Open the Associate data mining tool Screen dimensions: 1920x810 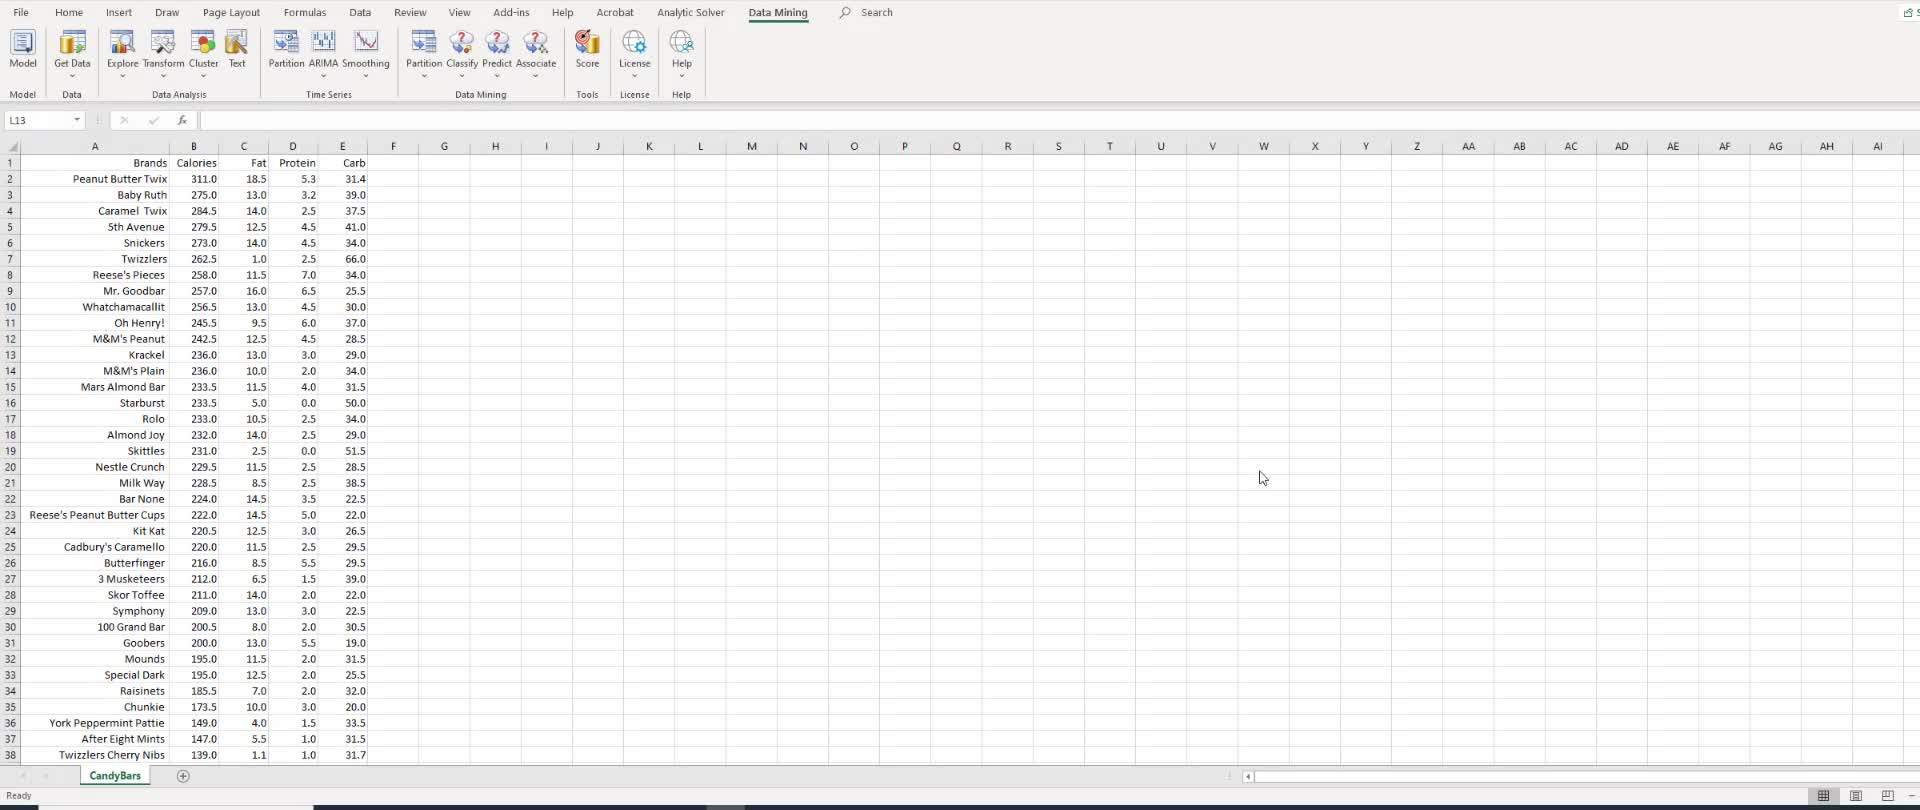(536, 52)
